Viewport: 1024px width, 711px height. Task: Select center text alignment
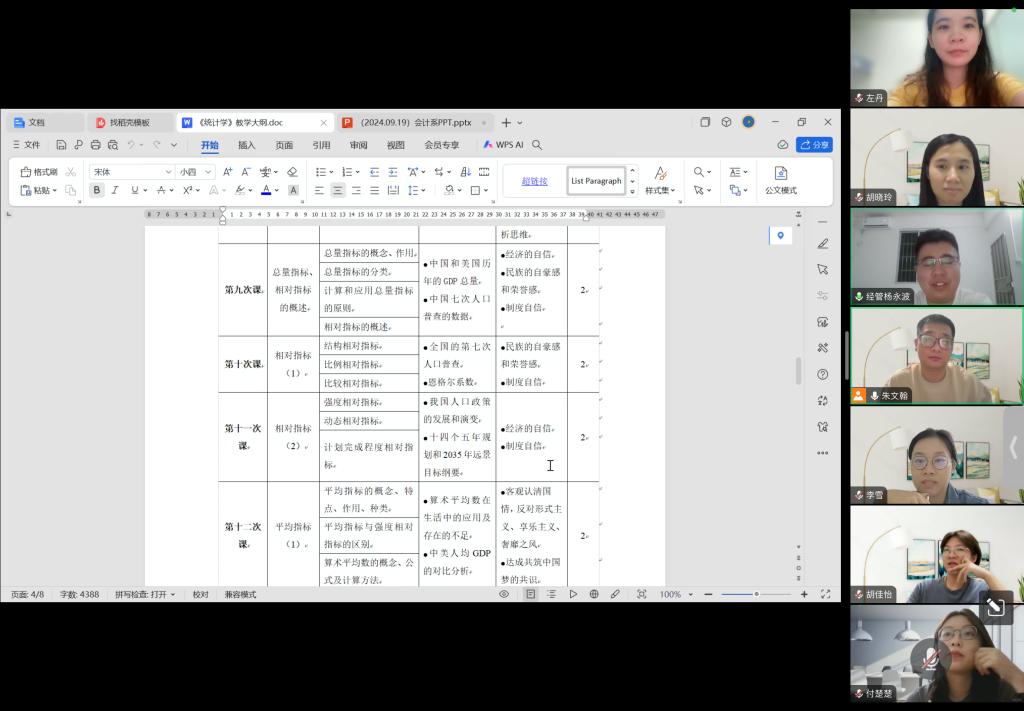pyautogui.click(x=338, y=190)
